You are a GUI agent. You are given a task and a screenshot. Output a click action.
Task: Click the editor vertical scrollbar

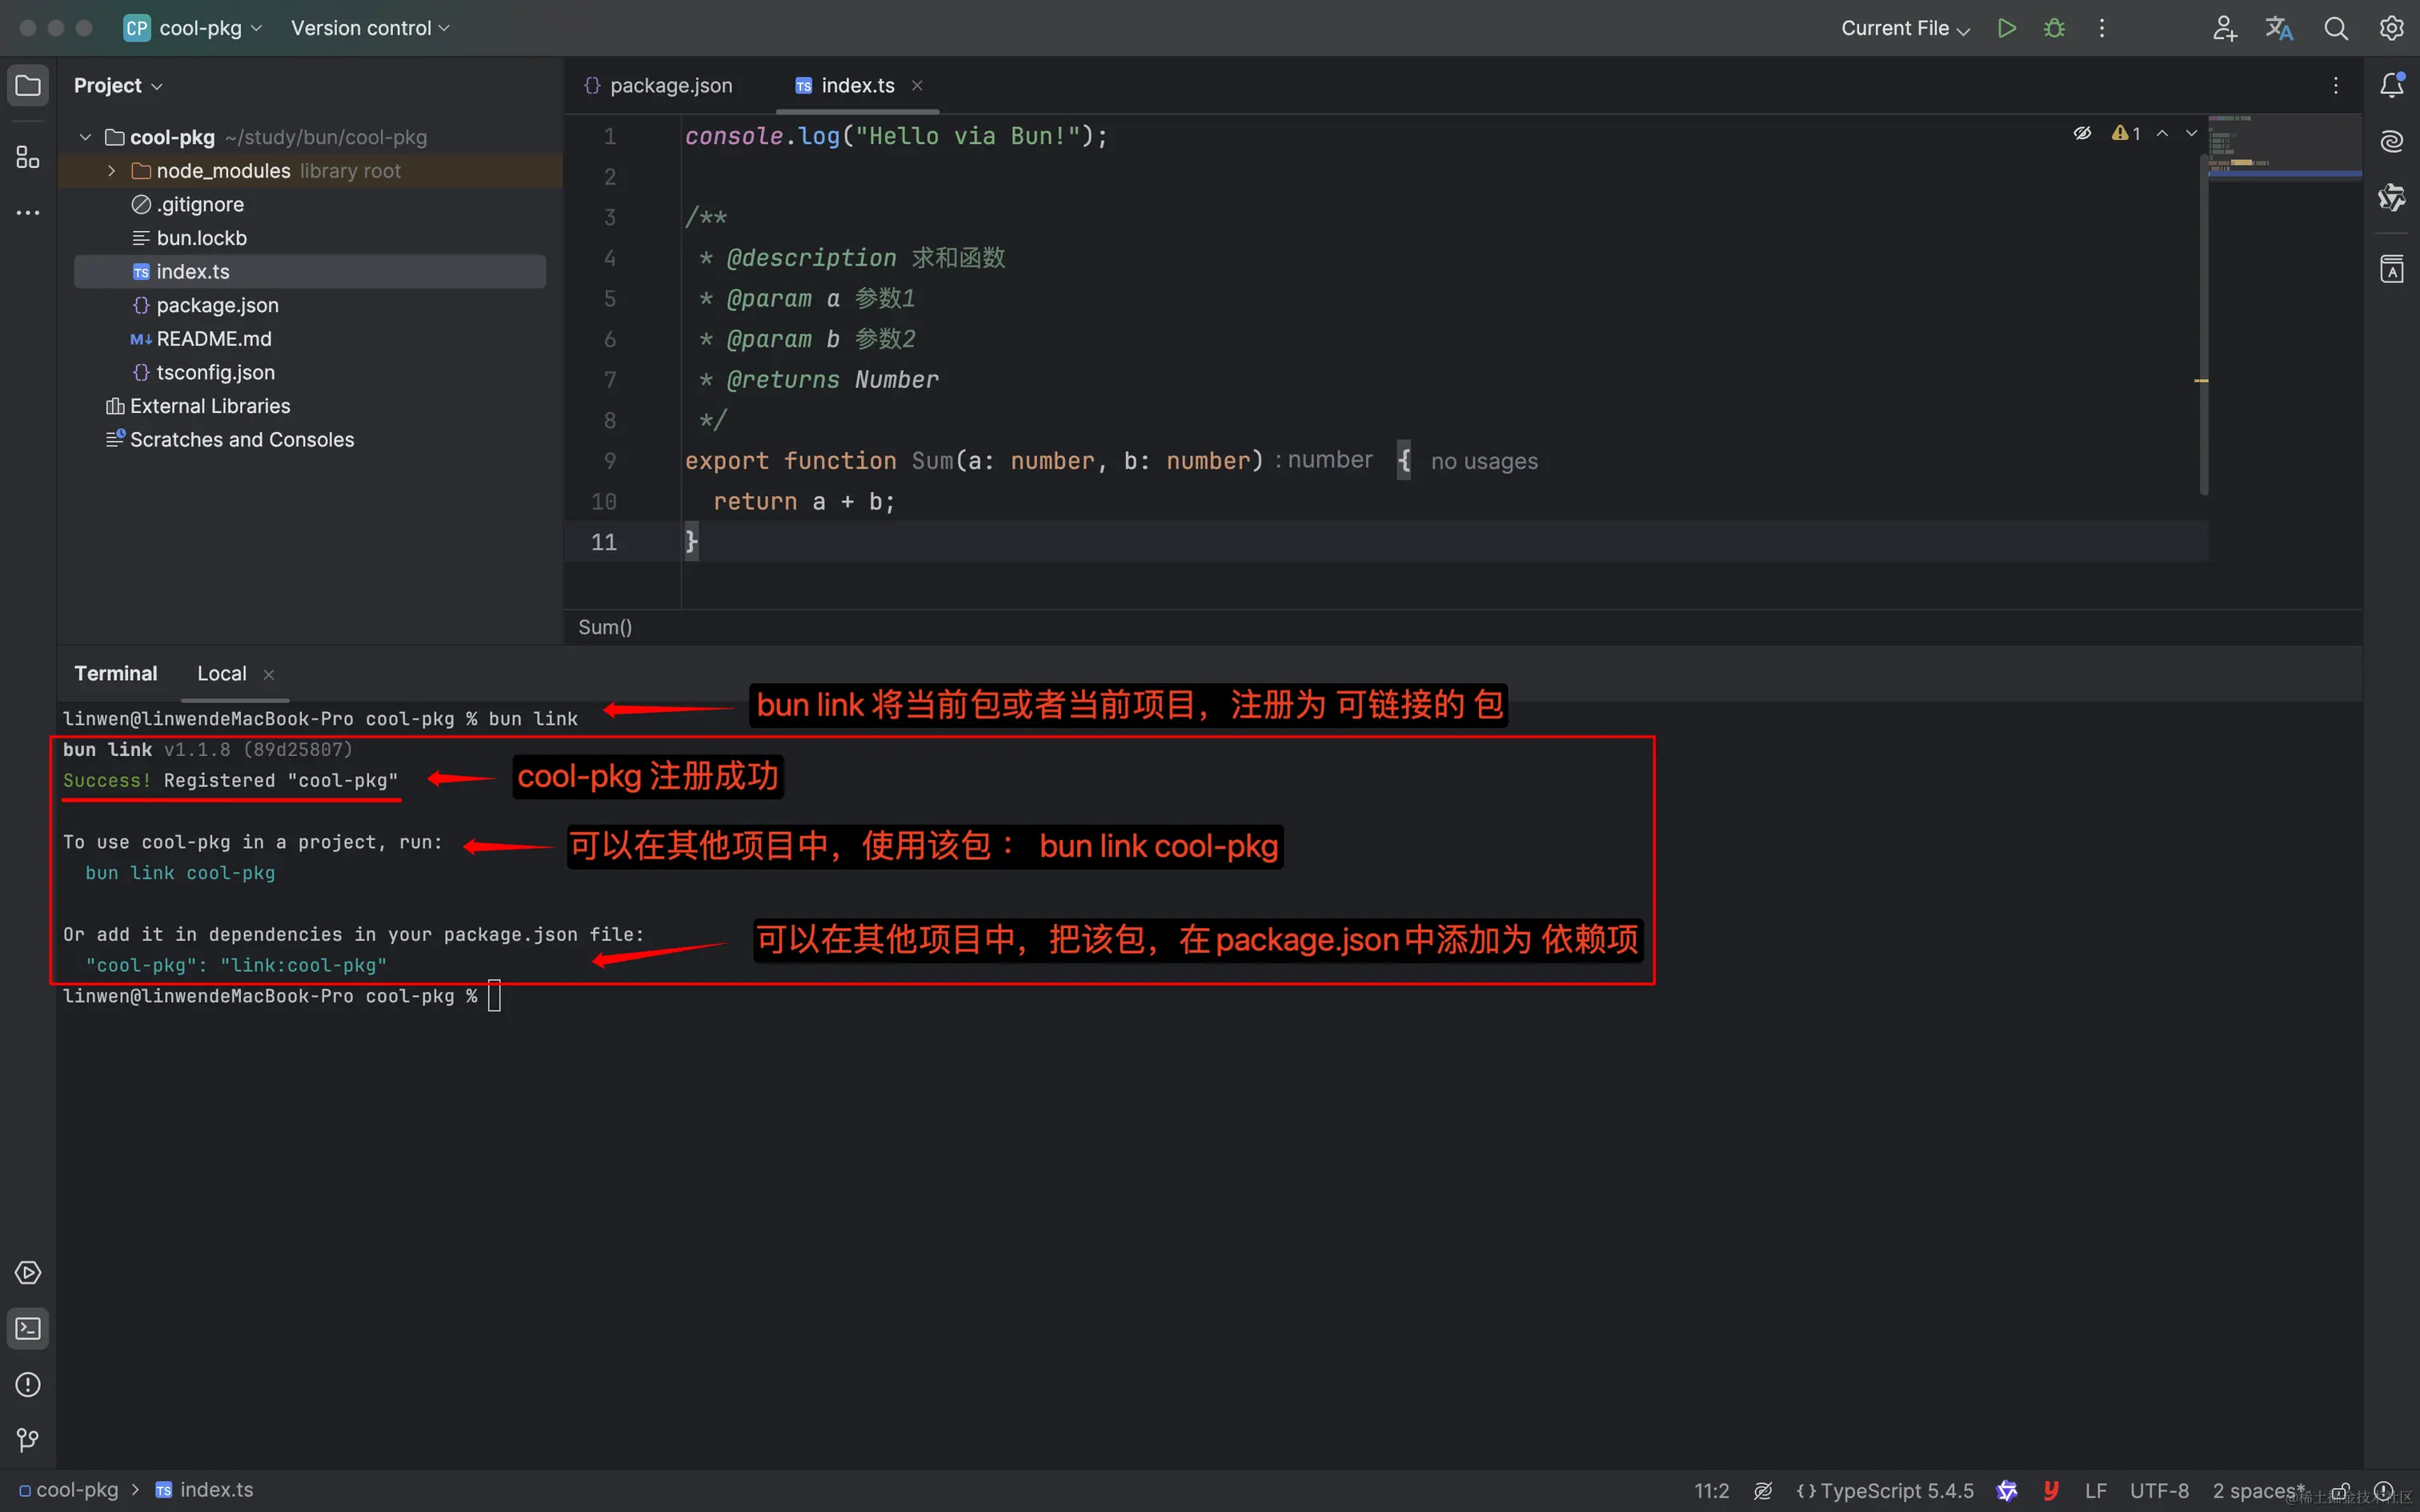coord(2203,325)
